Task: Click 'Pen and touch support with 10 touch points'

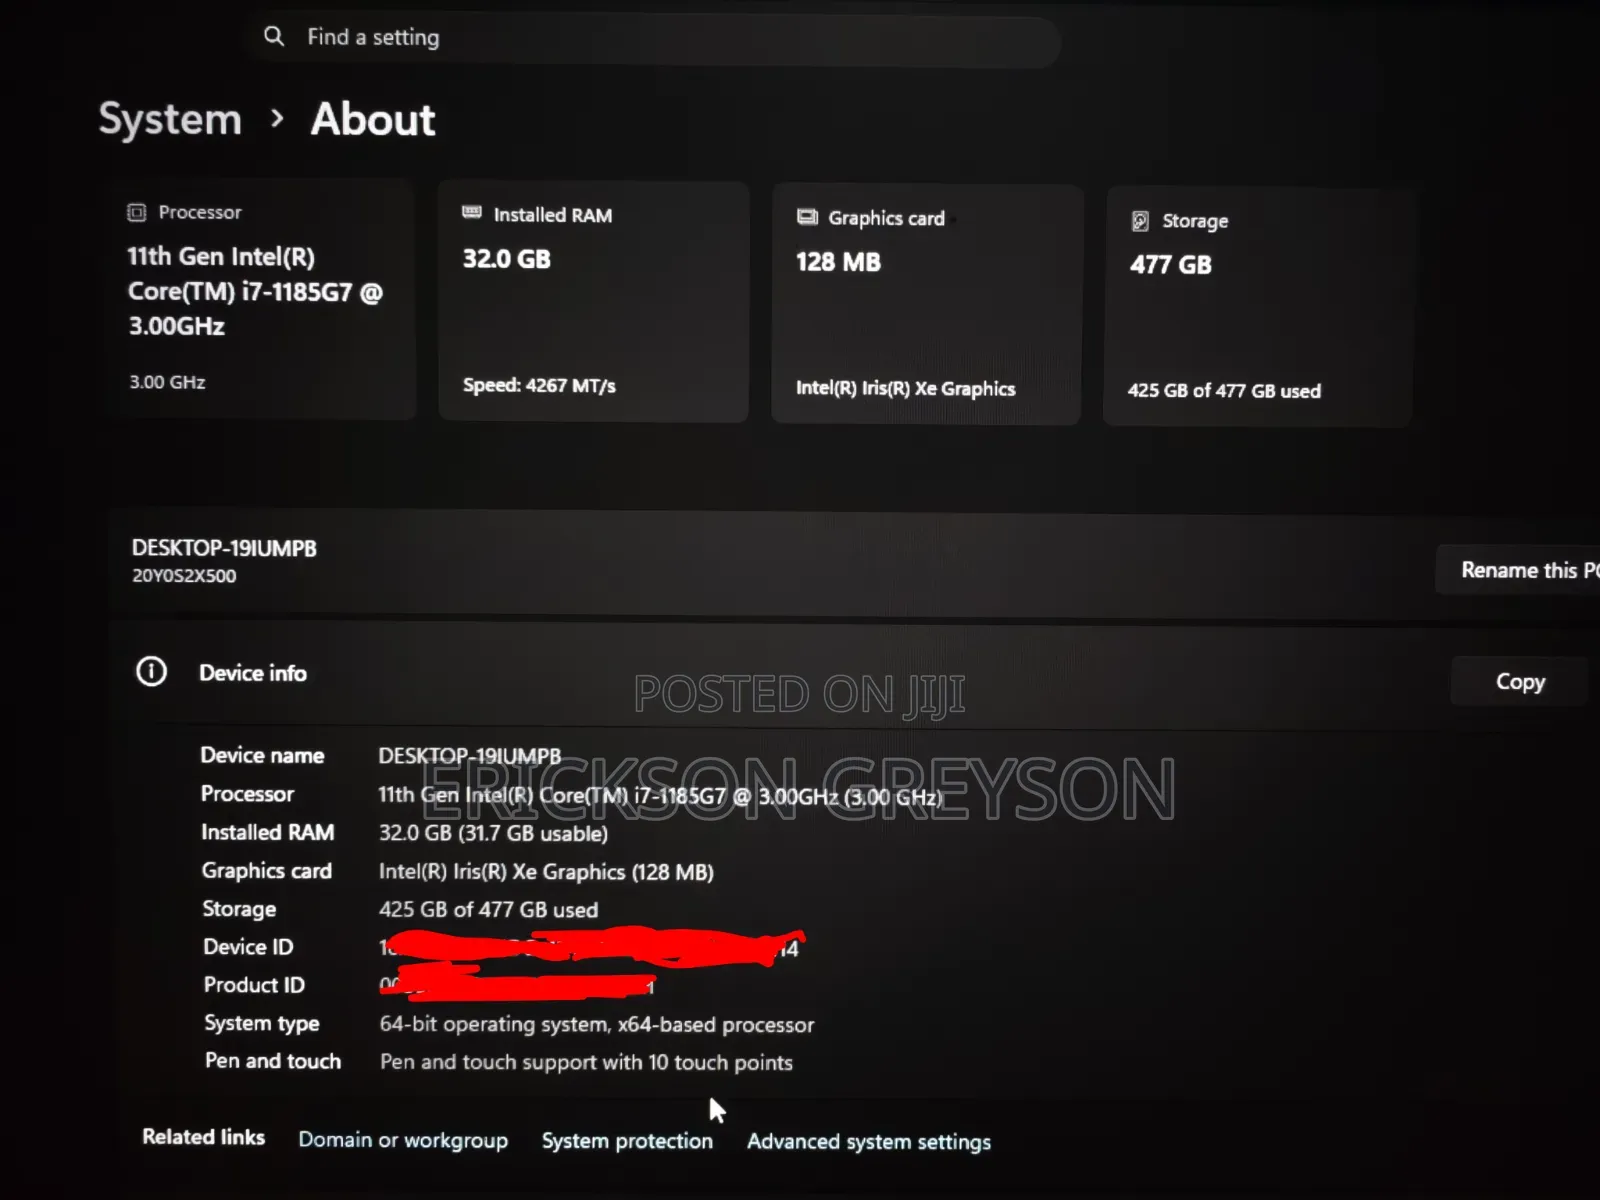Action: pyautogui.click(x=586, y=1062)
